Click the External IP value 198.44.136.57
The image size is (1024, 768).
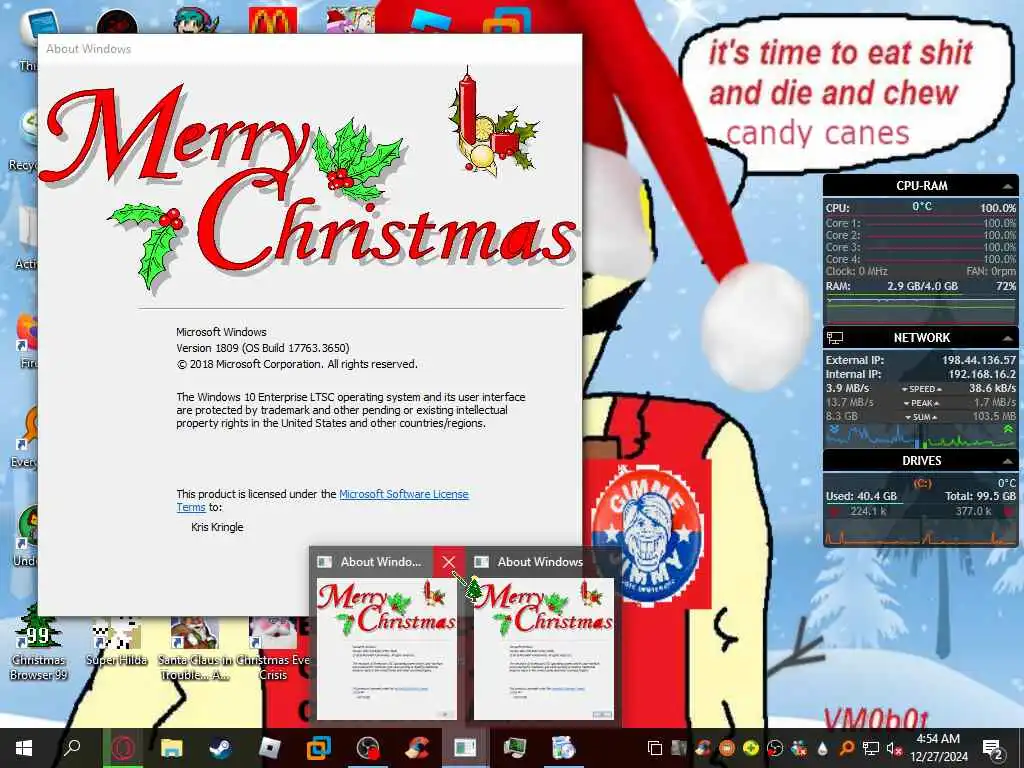pyautogui.click(x=979, y=360)
